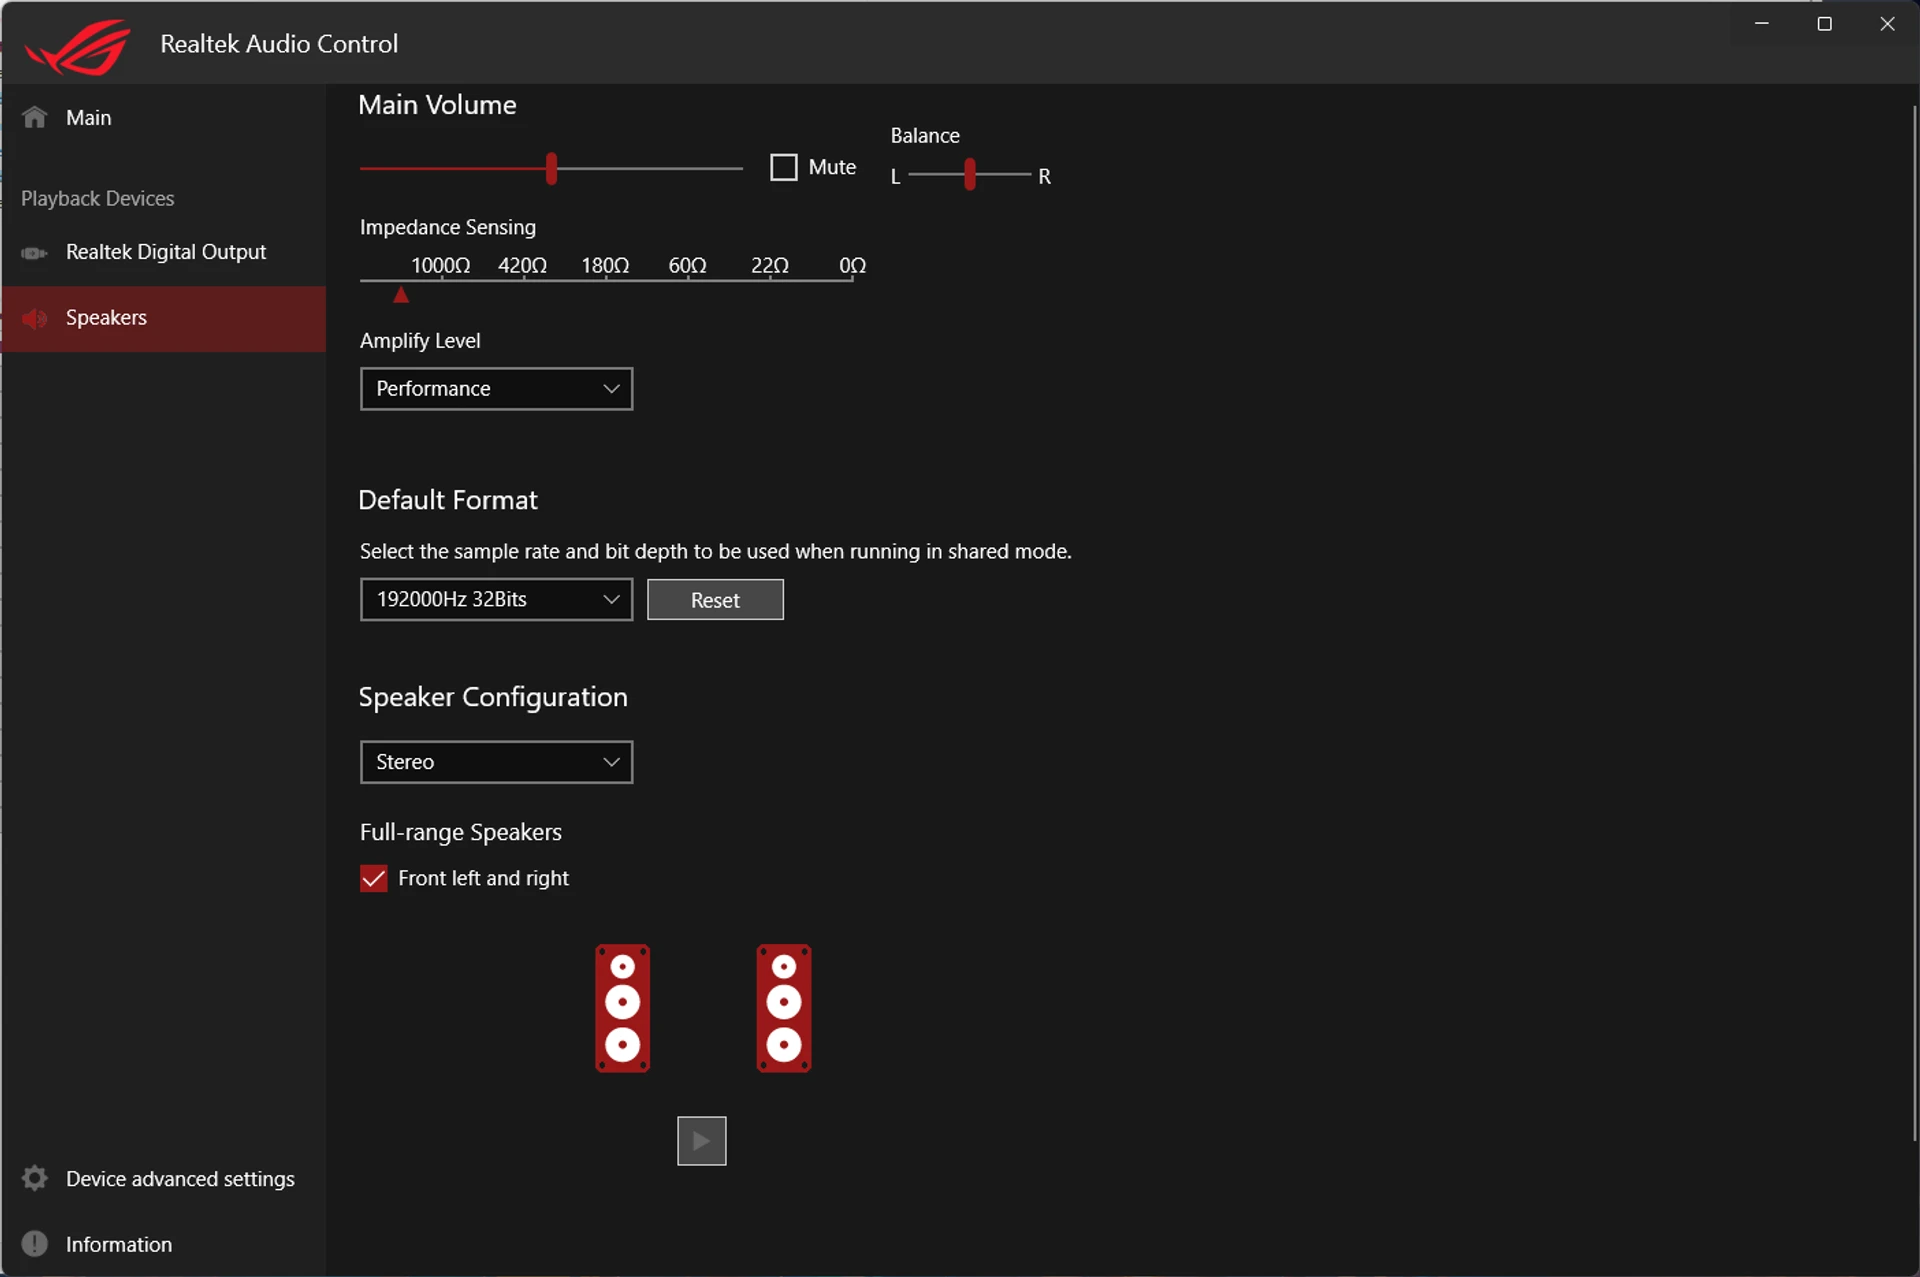The height and width of the screenshot is (1277, 1920).
Task: Click the Balance slider handle
Action: (970, 174)
